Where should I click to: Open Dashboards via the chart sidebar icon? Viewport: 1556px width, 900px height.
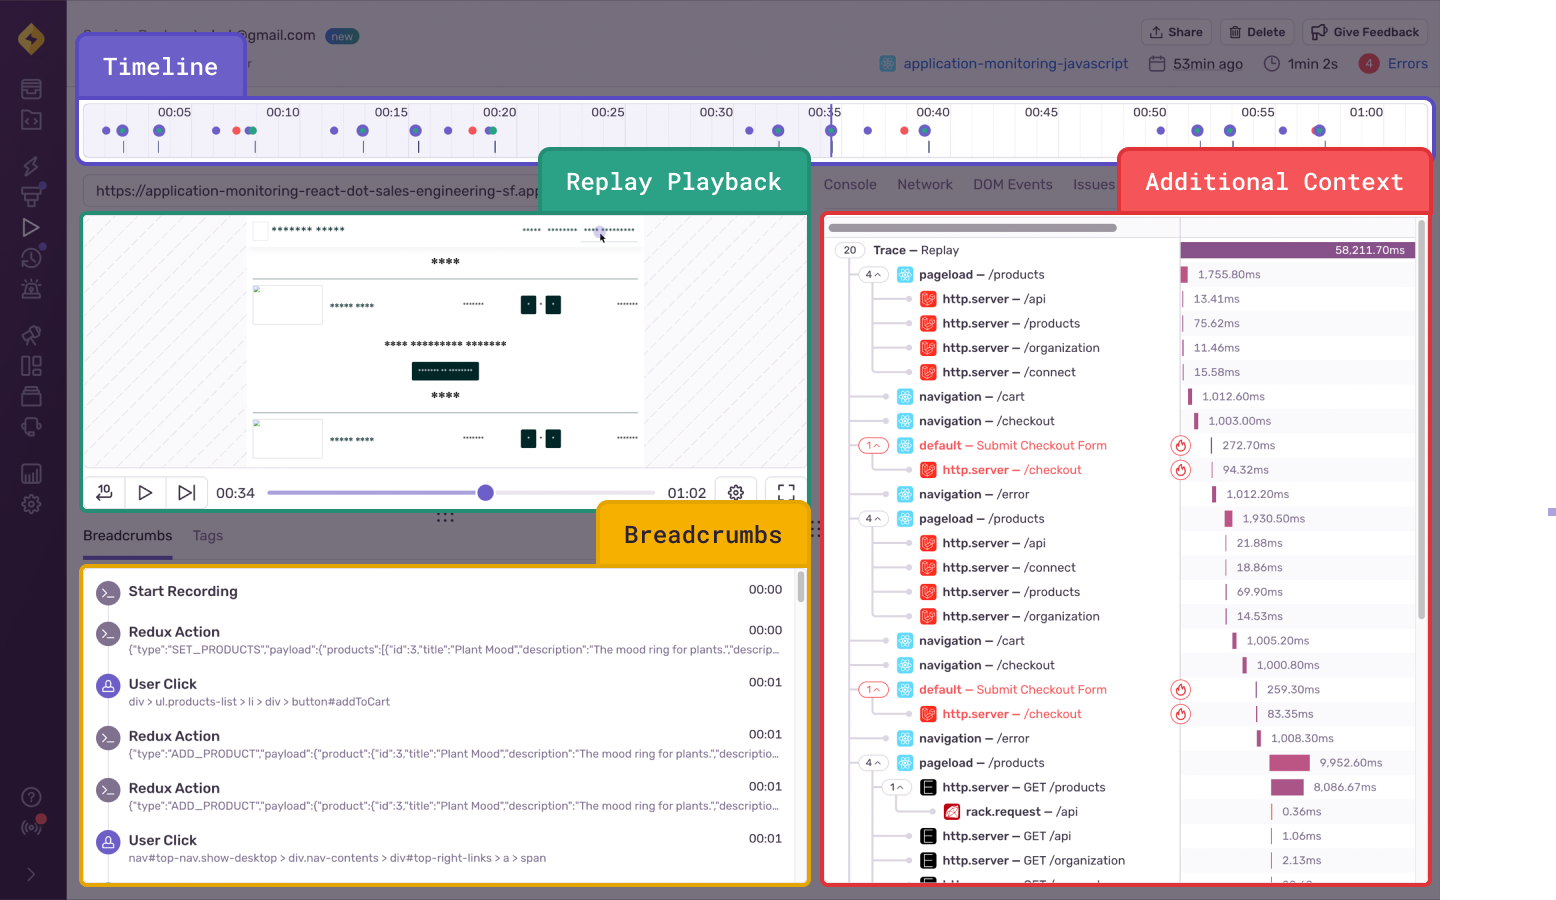(31, 473)
